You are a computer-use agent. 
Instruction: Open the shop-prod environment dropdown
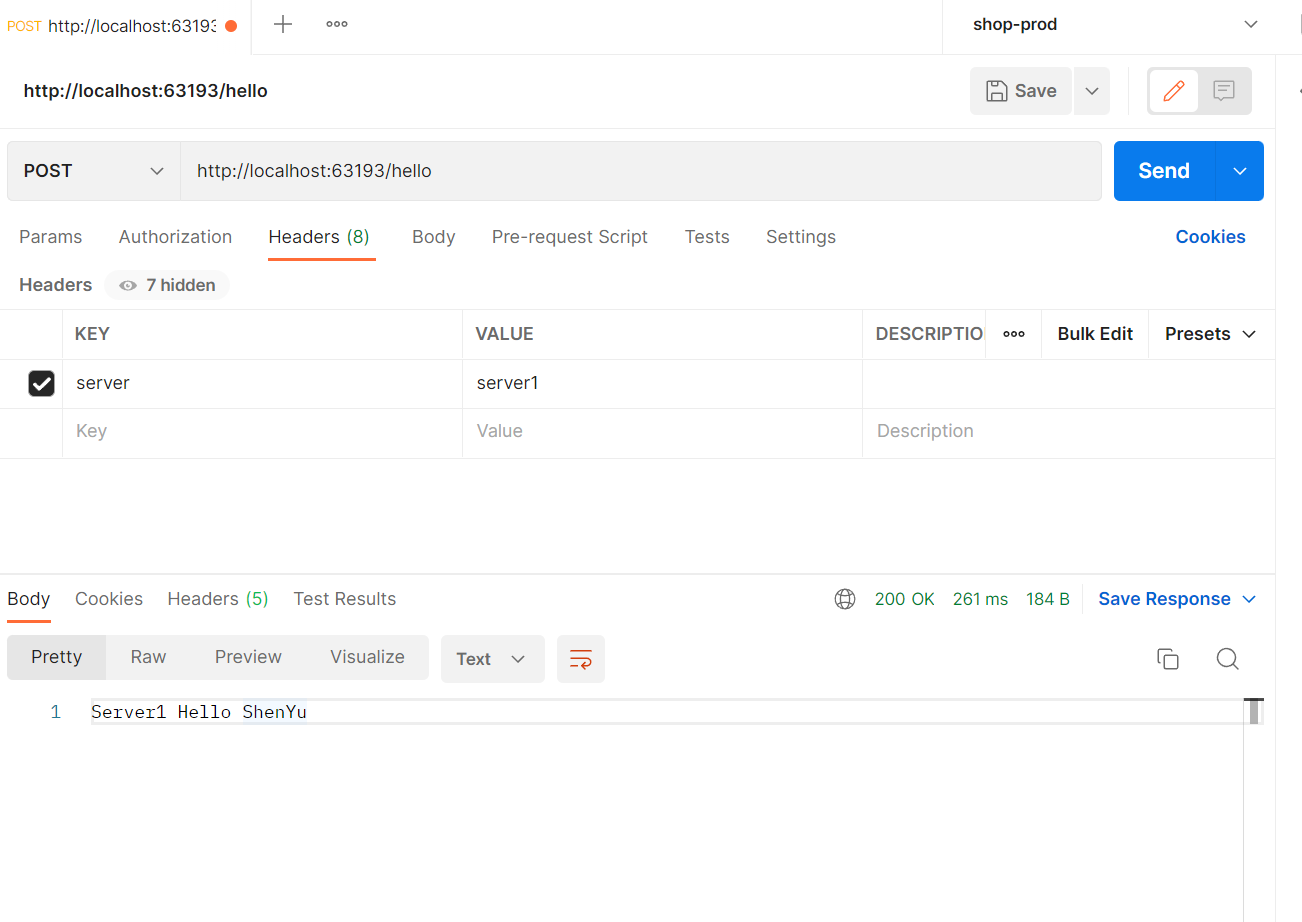click(1114, 25)
